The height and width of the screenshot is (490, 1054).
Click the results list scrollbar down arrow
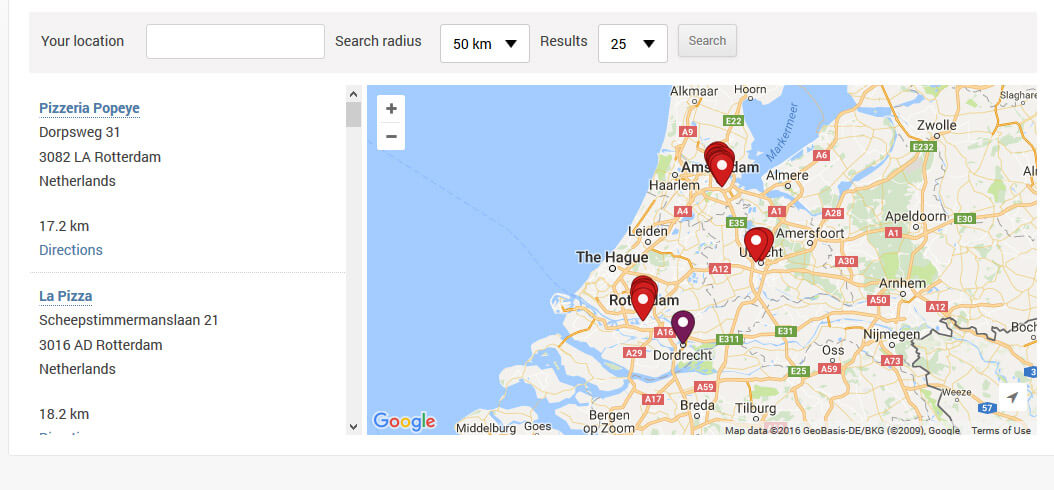coord(354,427)
